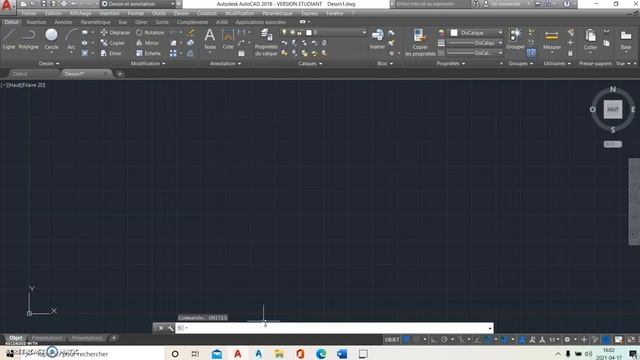Screen dimensions: 640x360
Task: Close the command line with X
Action: (x=160, y=328)
